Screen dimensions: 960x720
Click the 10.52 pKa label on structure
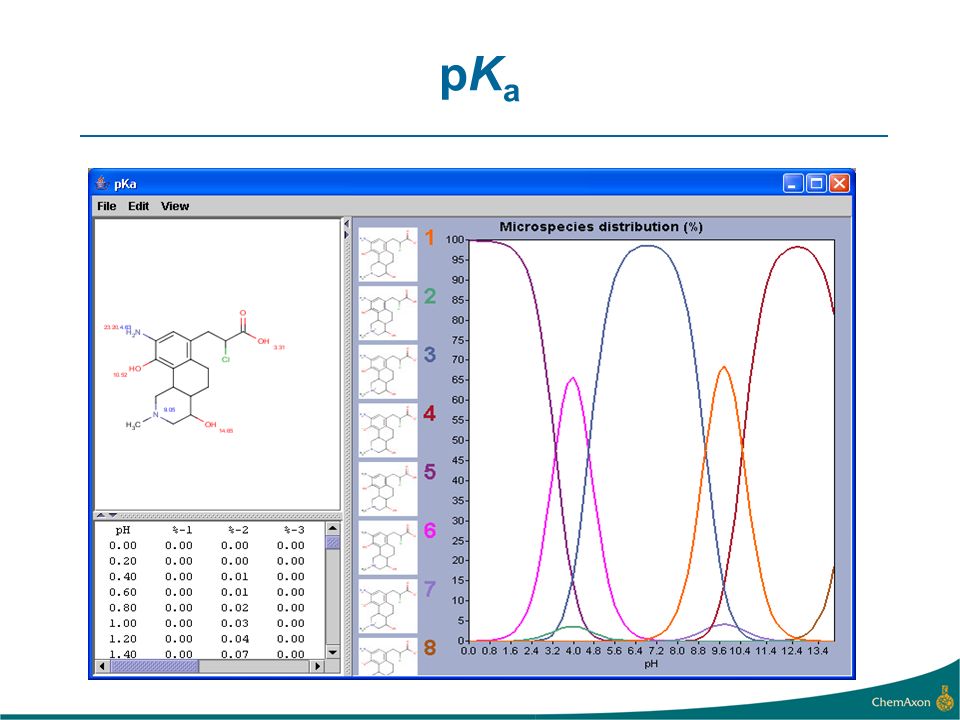[120, 375]
